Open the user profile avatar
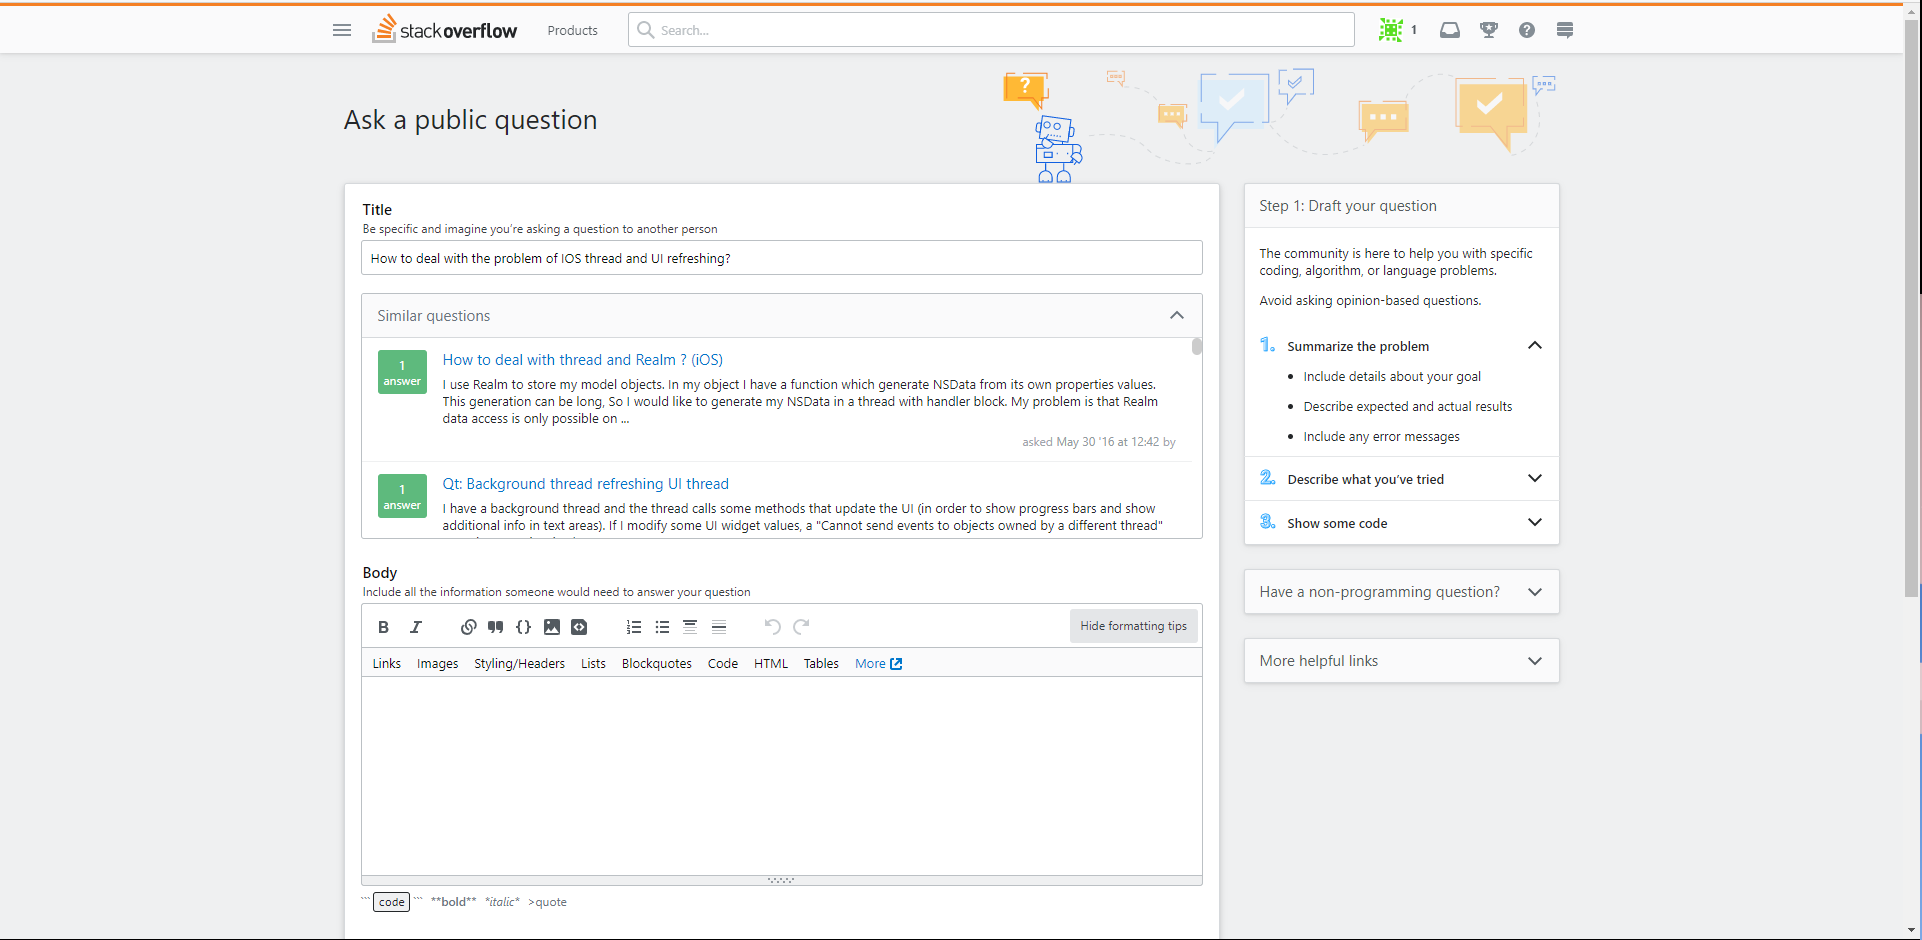This screenshot has height=940, width=1922. [1390, 30]
